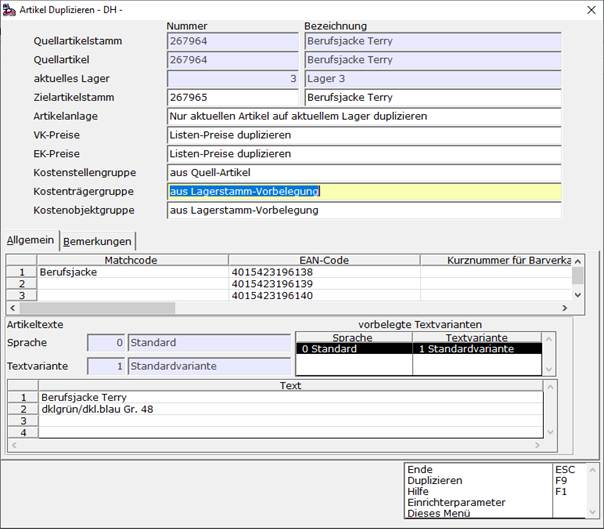The width and height of the screenshot is (604, 529).
Task: Select the 0 Standard language row
Action: coord(419,349)
